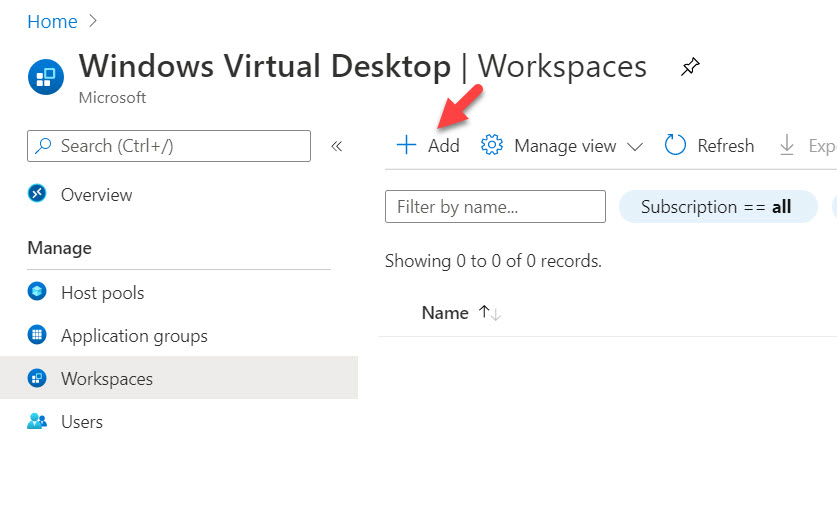Collapse the sidebar with double chevron
The width and height of the screenshot is (837, 518).
pyautogui.click(x=336, y=146)
